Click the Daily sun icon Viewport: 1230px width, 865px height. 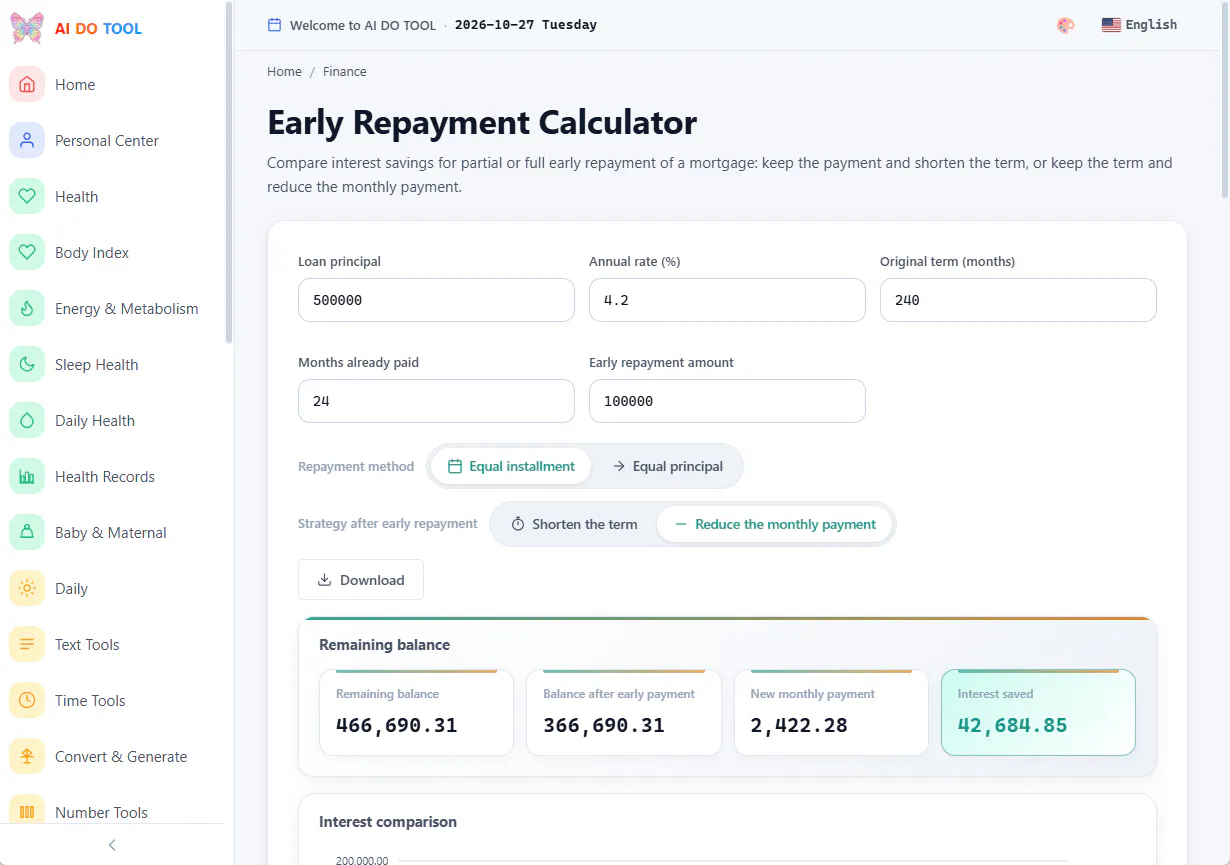tap(27, 589)
